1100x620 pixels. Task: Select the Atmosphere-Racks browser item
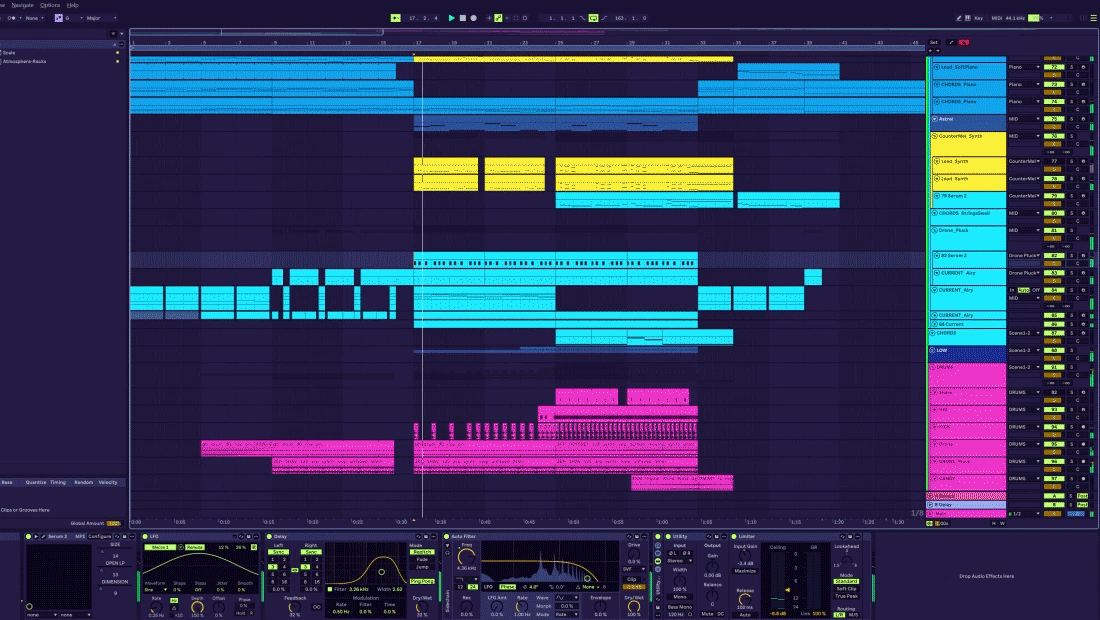(25, 61)
